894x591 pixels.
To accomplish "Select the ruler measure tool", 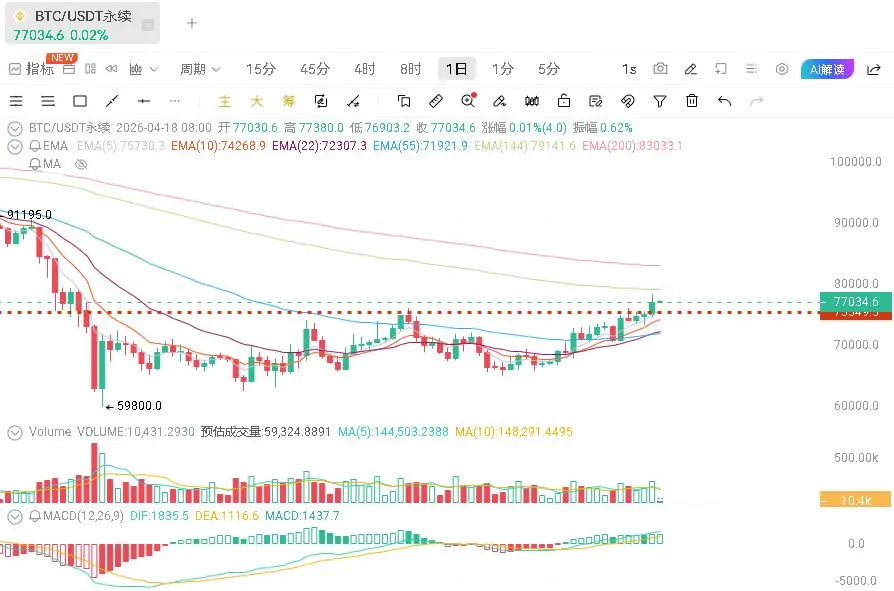I will point(436,101).
